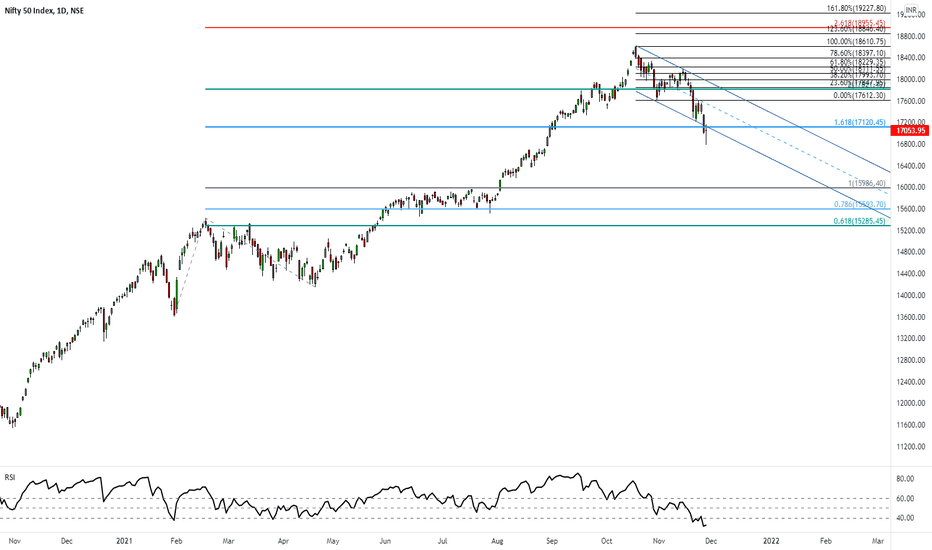The width and height of the screenshot is (932, 550).
Task: Select the current price label 17053.95
Action: coord(910,130)
